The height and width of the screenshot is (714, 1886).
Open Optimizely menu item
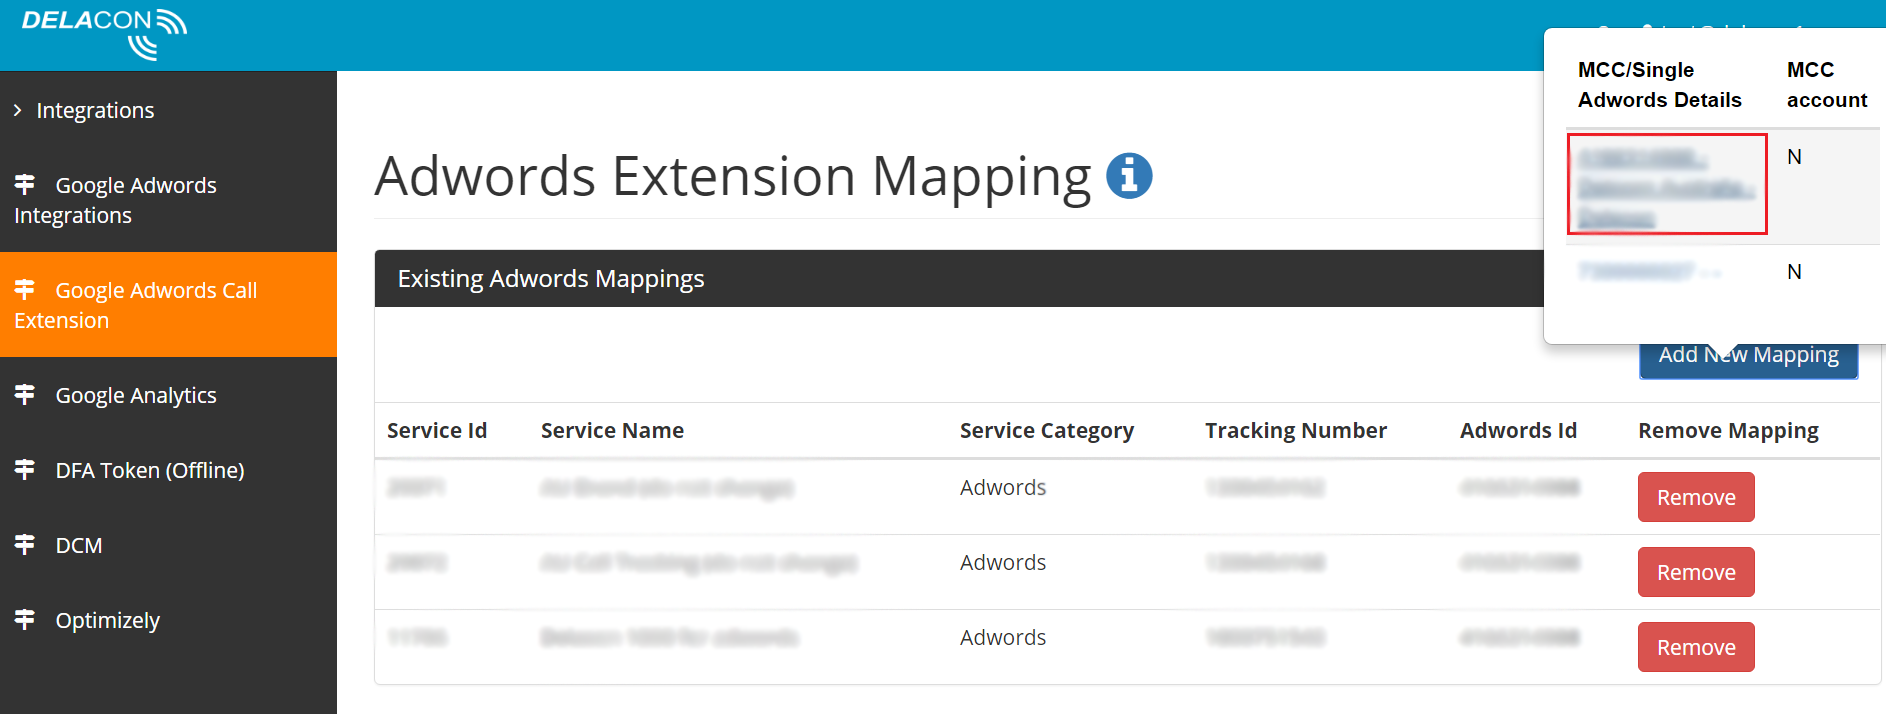168,620
